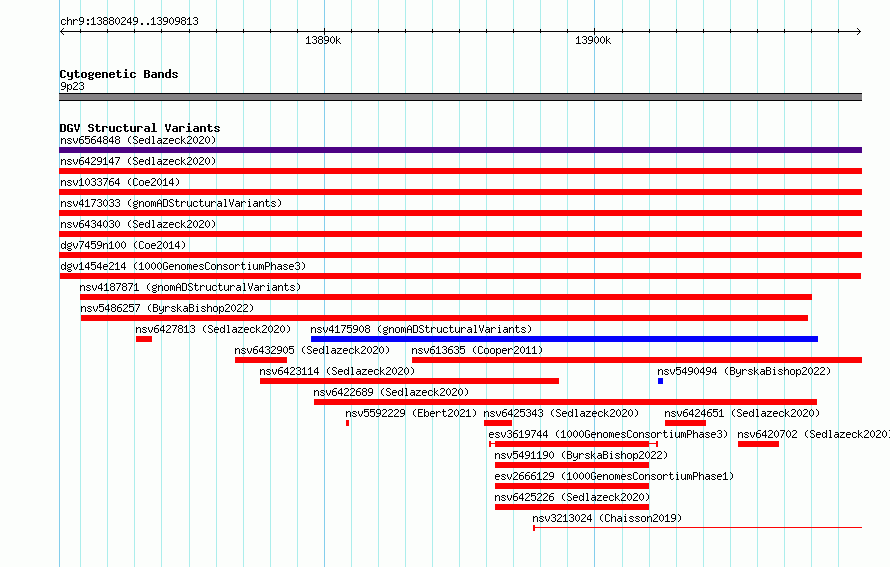Click the red bar under dgv1454e214

pyautogui.click(x=460, y=276)
